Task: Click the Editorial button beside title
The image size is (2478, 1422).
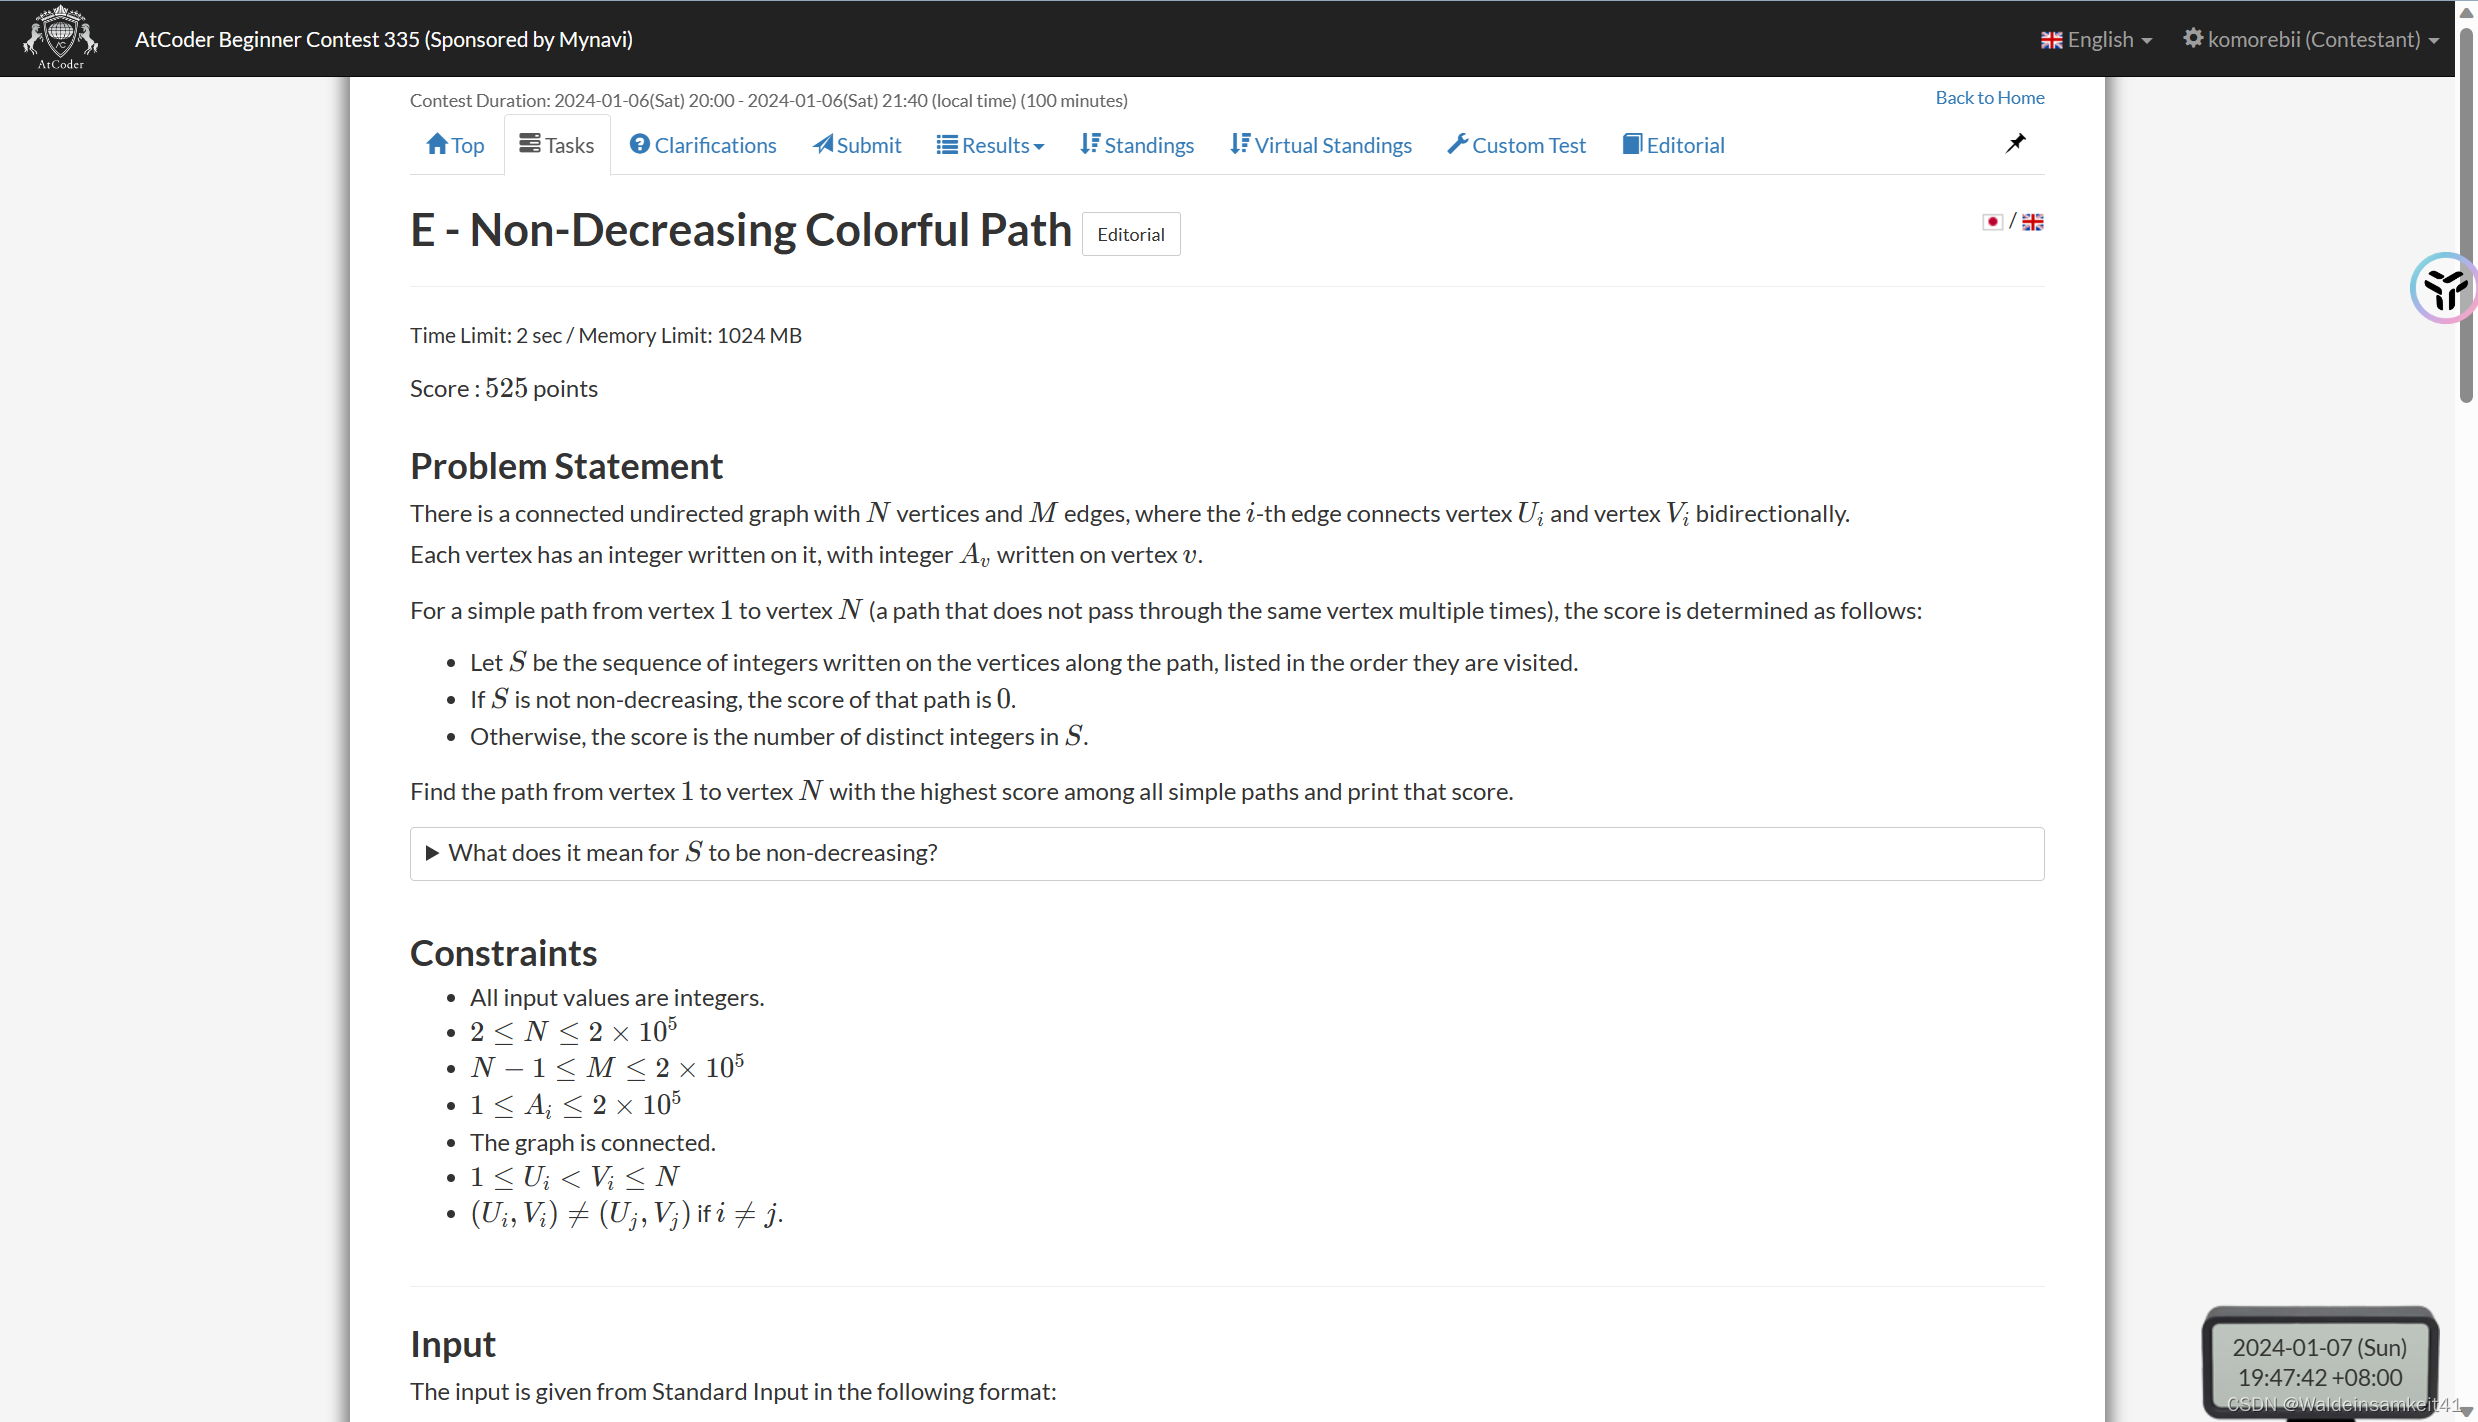Action: tap(1130, 235)
